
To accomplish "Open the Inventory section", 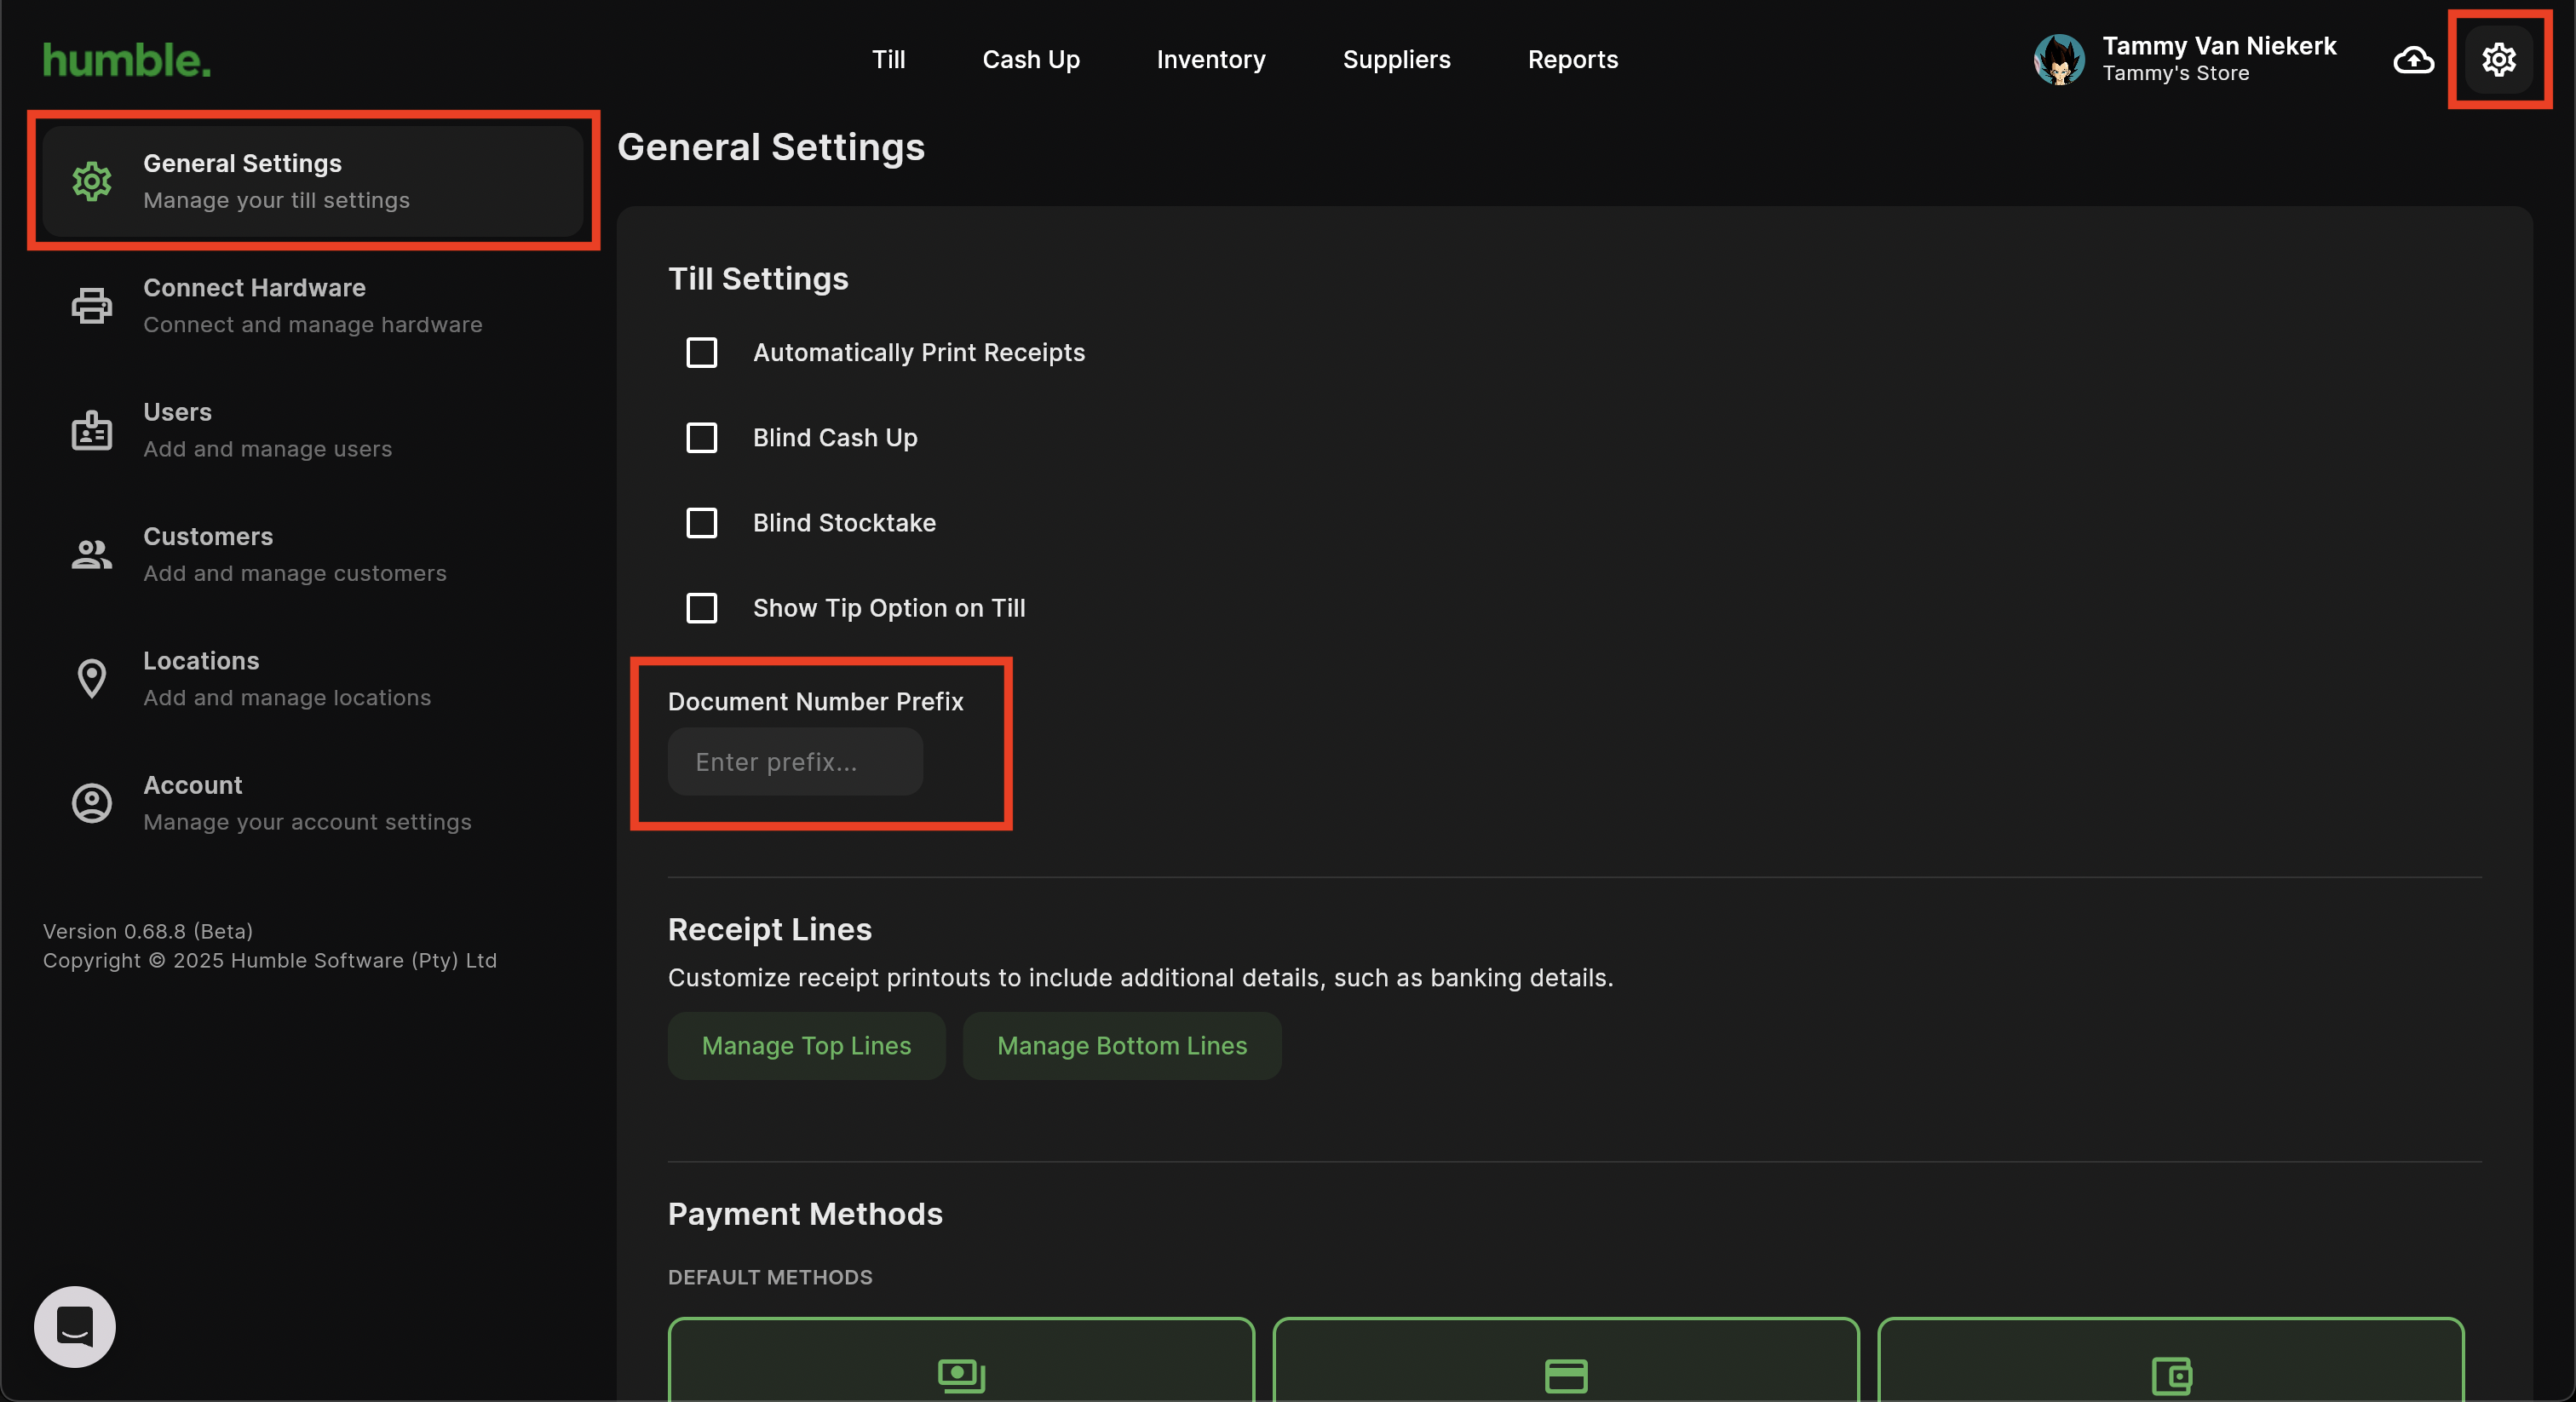I will (1211, 60).
